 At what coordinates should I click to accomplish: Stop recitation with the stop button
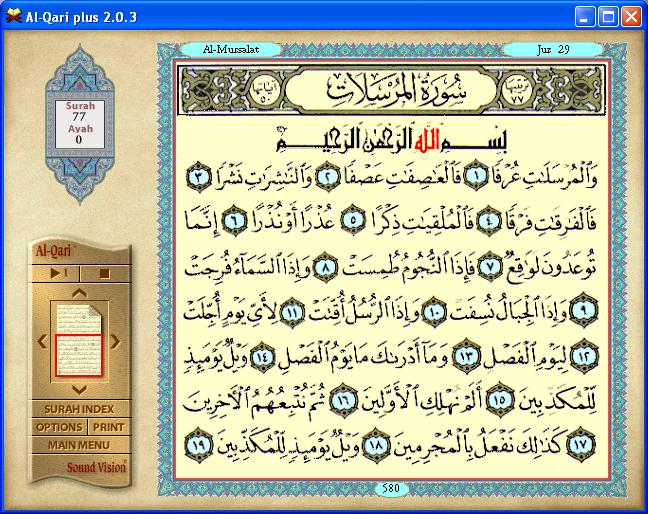click(105, 273)
